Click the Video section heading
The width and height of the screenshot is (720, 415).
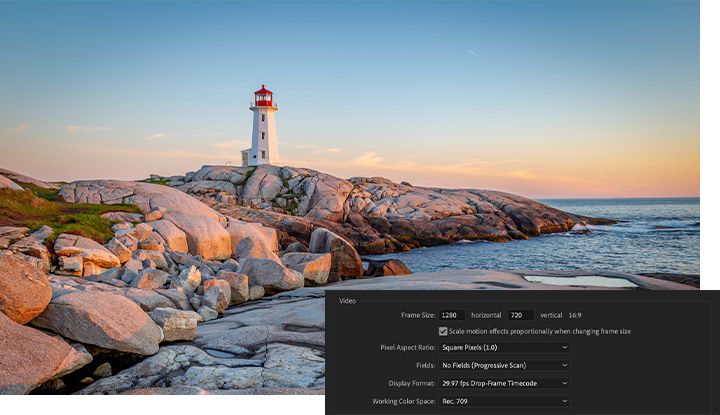click(347, 300)
